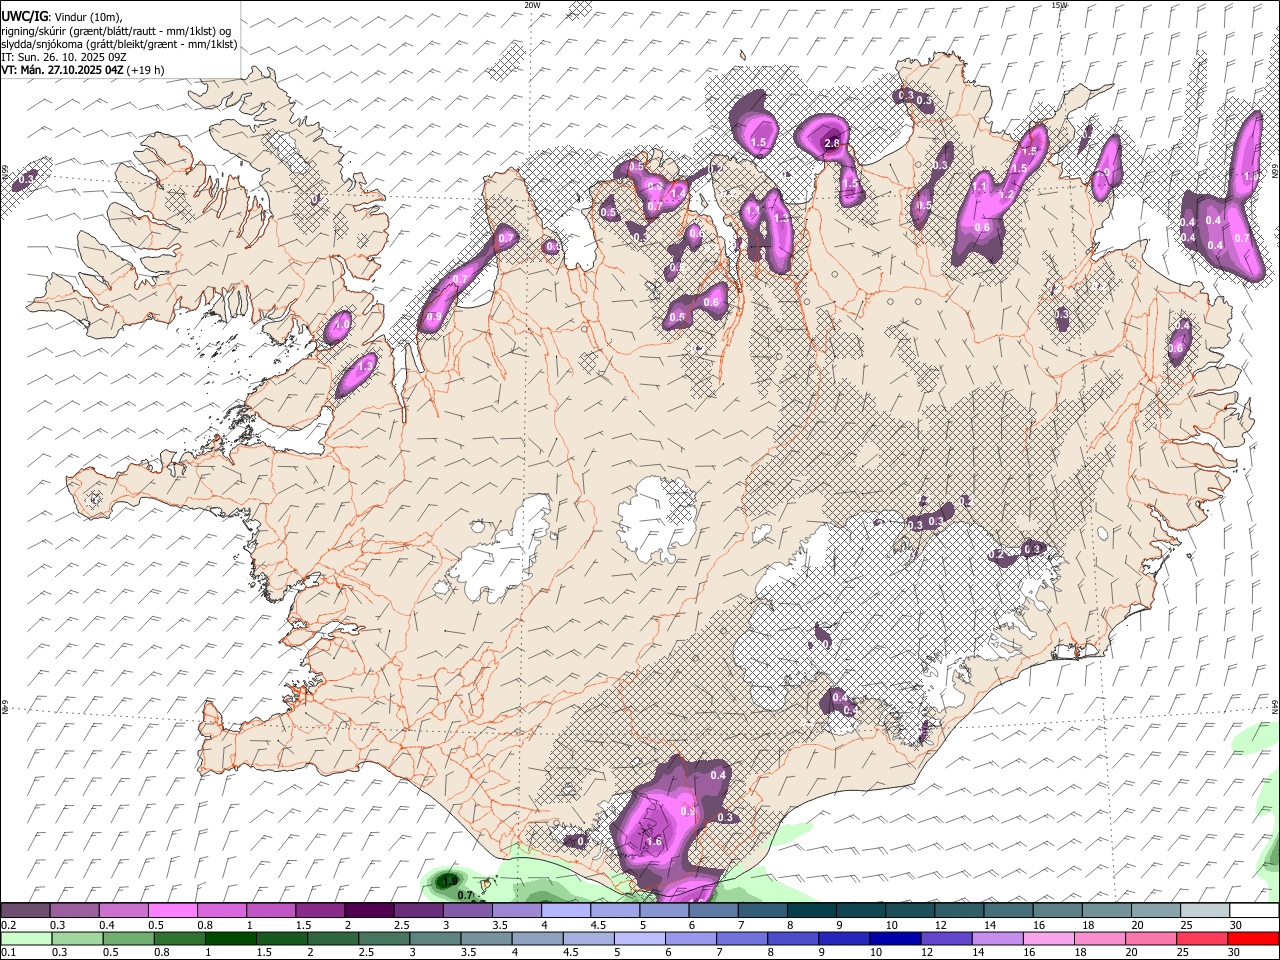Pick the snow scale swatch between 12 and 14
This screenshot has width=1280, height=960.
[958, 911]
